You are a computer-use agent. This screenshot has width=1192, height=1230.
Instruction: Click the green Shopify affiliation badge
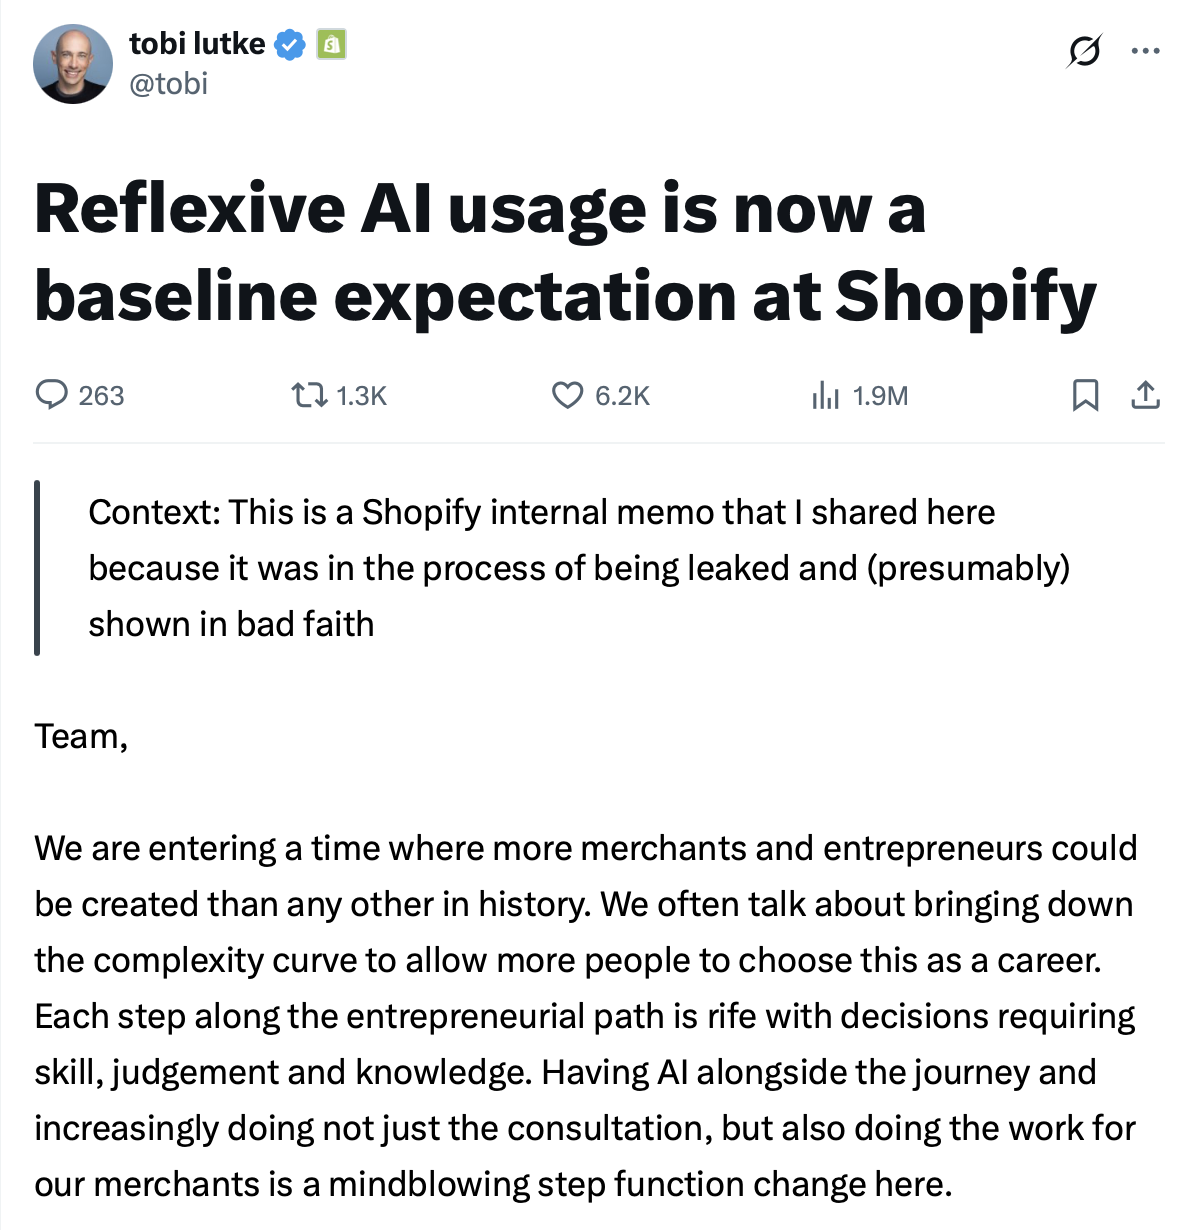click(331, 44)
